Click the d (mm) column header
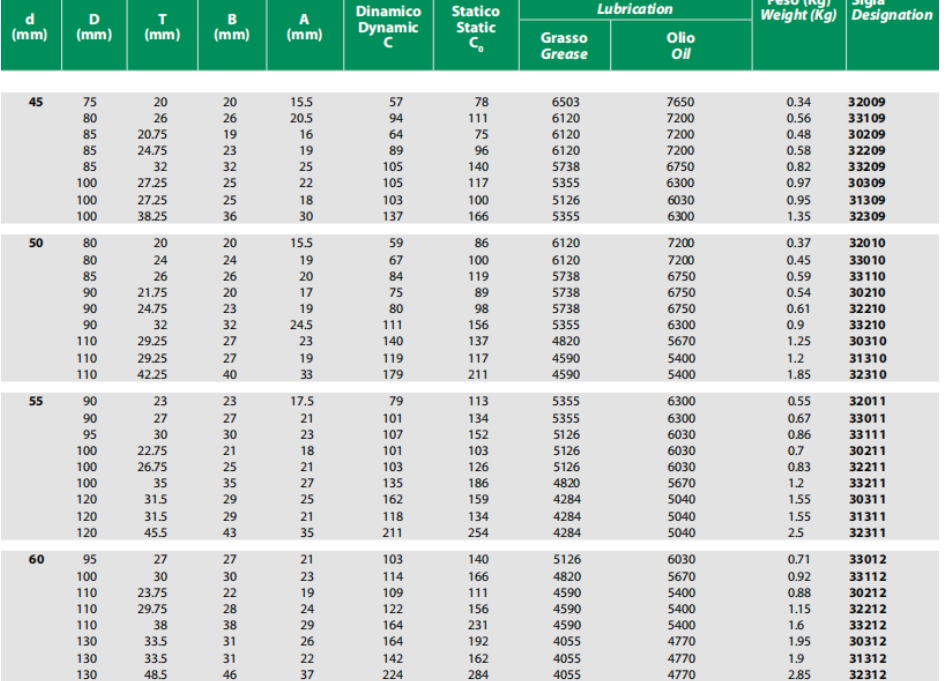The image size is (945, 681). (x=30, y=27)
